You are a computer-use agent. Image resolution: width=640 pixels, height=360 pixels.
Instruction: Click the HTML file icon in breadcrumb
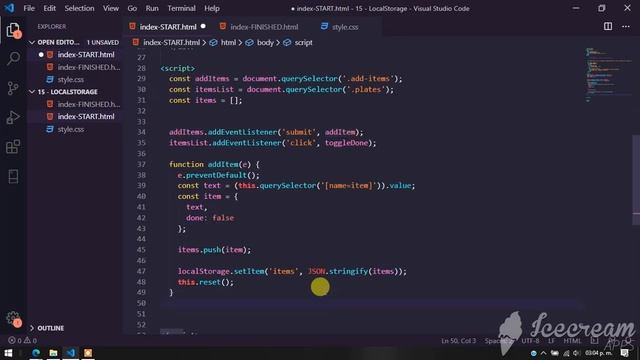[136, 42]
